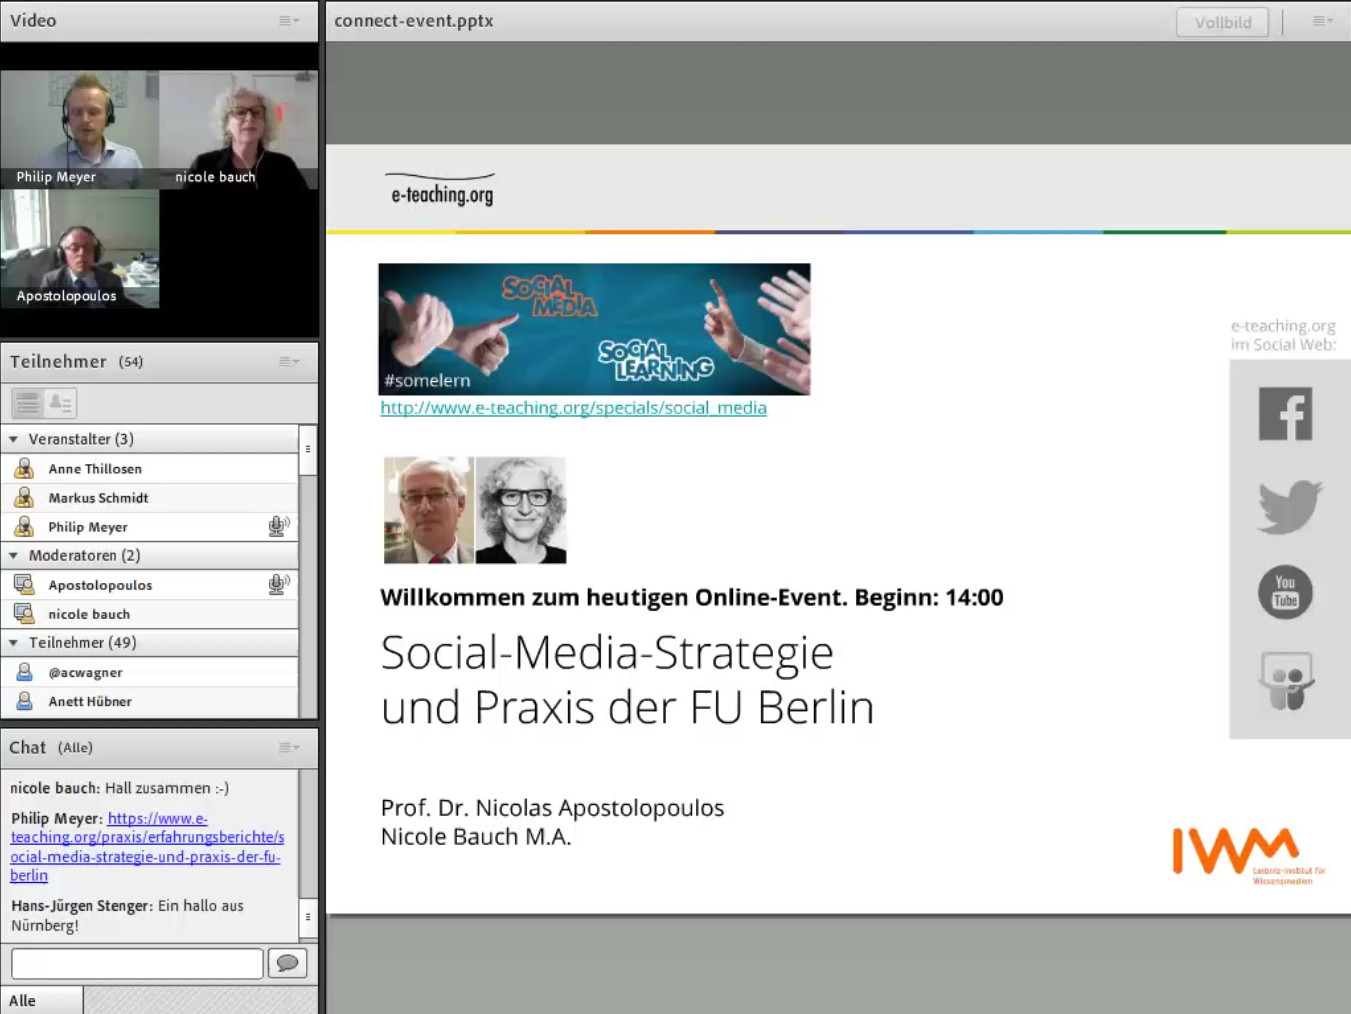The height and width of the screenshot is (1014, 1351).
Task: Collapse the Veranstalter group
Action: click(14, 439)
